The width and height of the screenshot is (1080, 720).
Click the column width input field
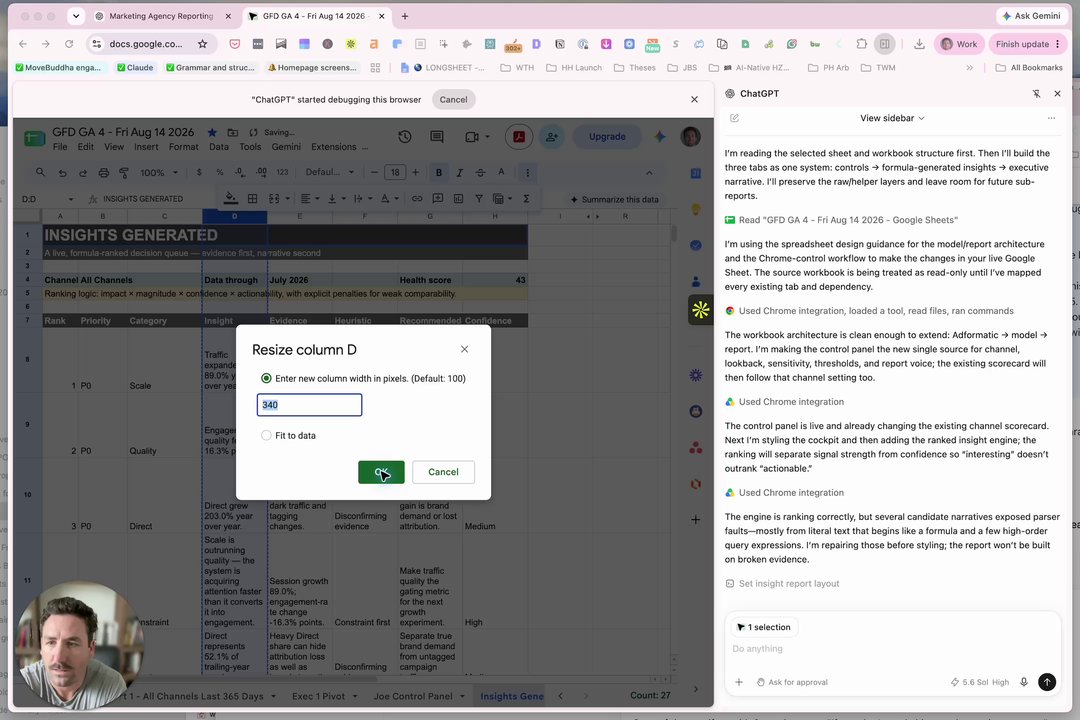(309, 404)
